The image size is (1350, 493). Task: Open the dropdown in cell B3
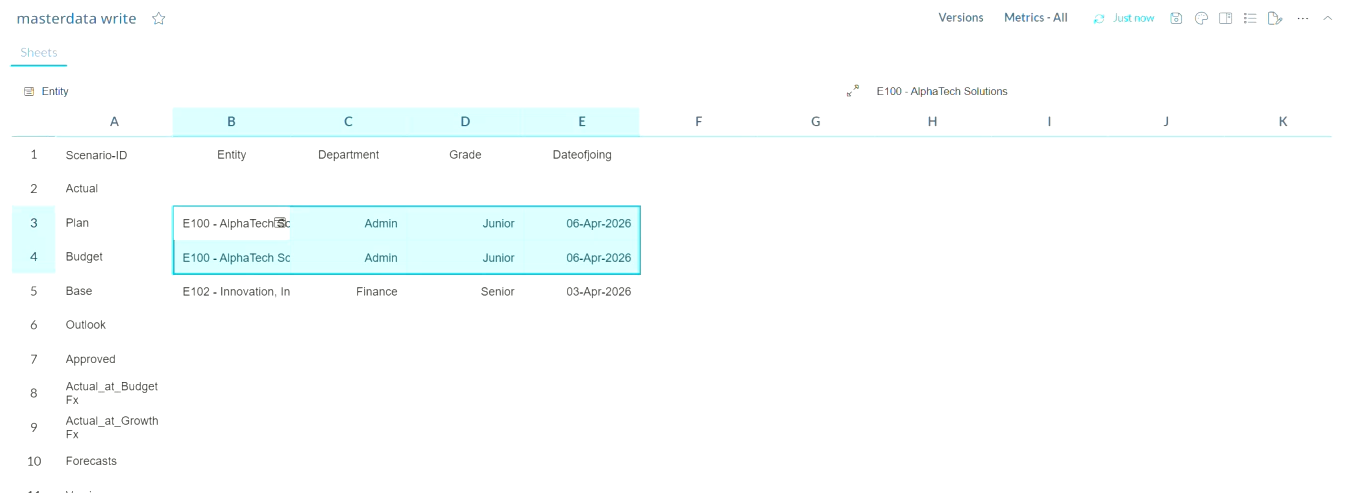[281, 223]
